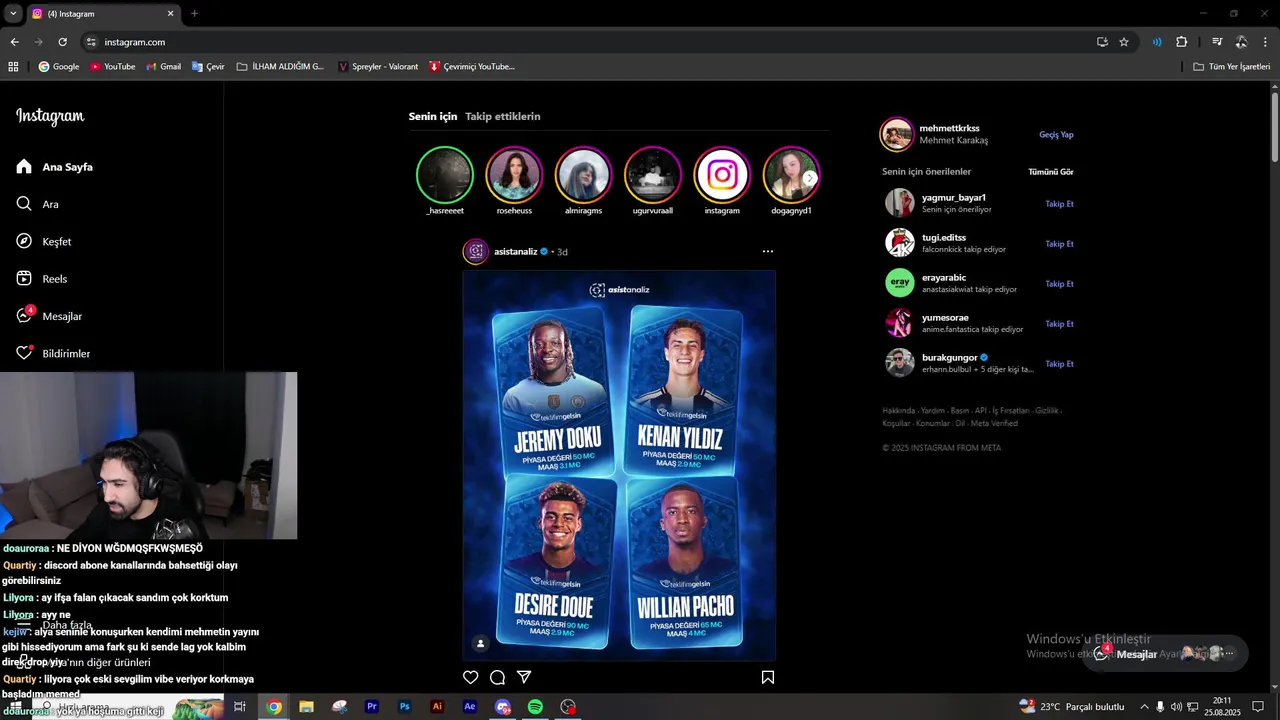Image resolution: width=1280 pixels, height=720 pixels.
Task: Go back with browser back arrow
Action: coord(14,42)
